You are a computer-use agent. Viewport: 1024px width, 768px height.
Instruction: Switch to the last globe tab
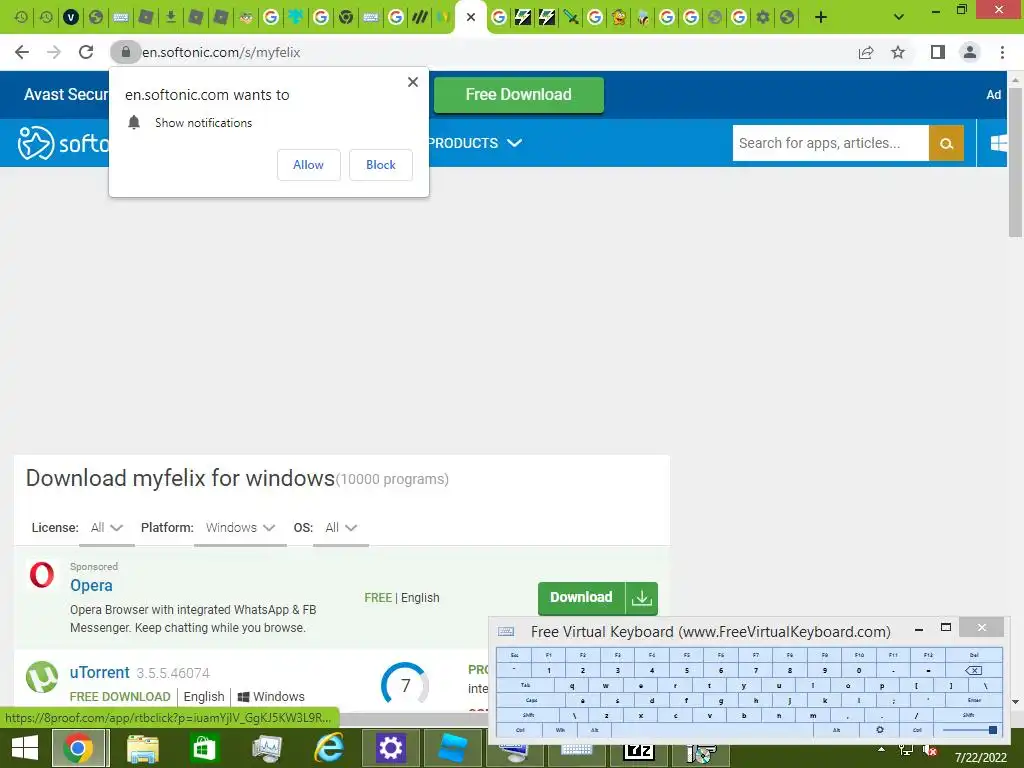pyautogui.click(x=788, y=18)
